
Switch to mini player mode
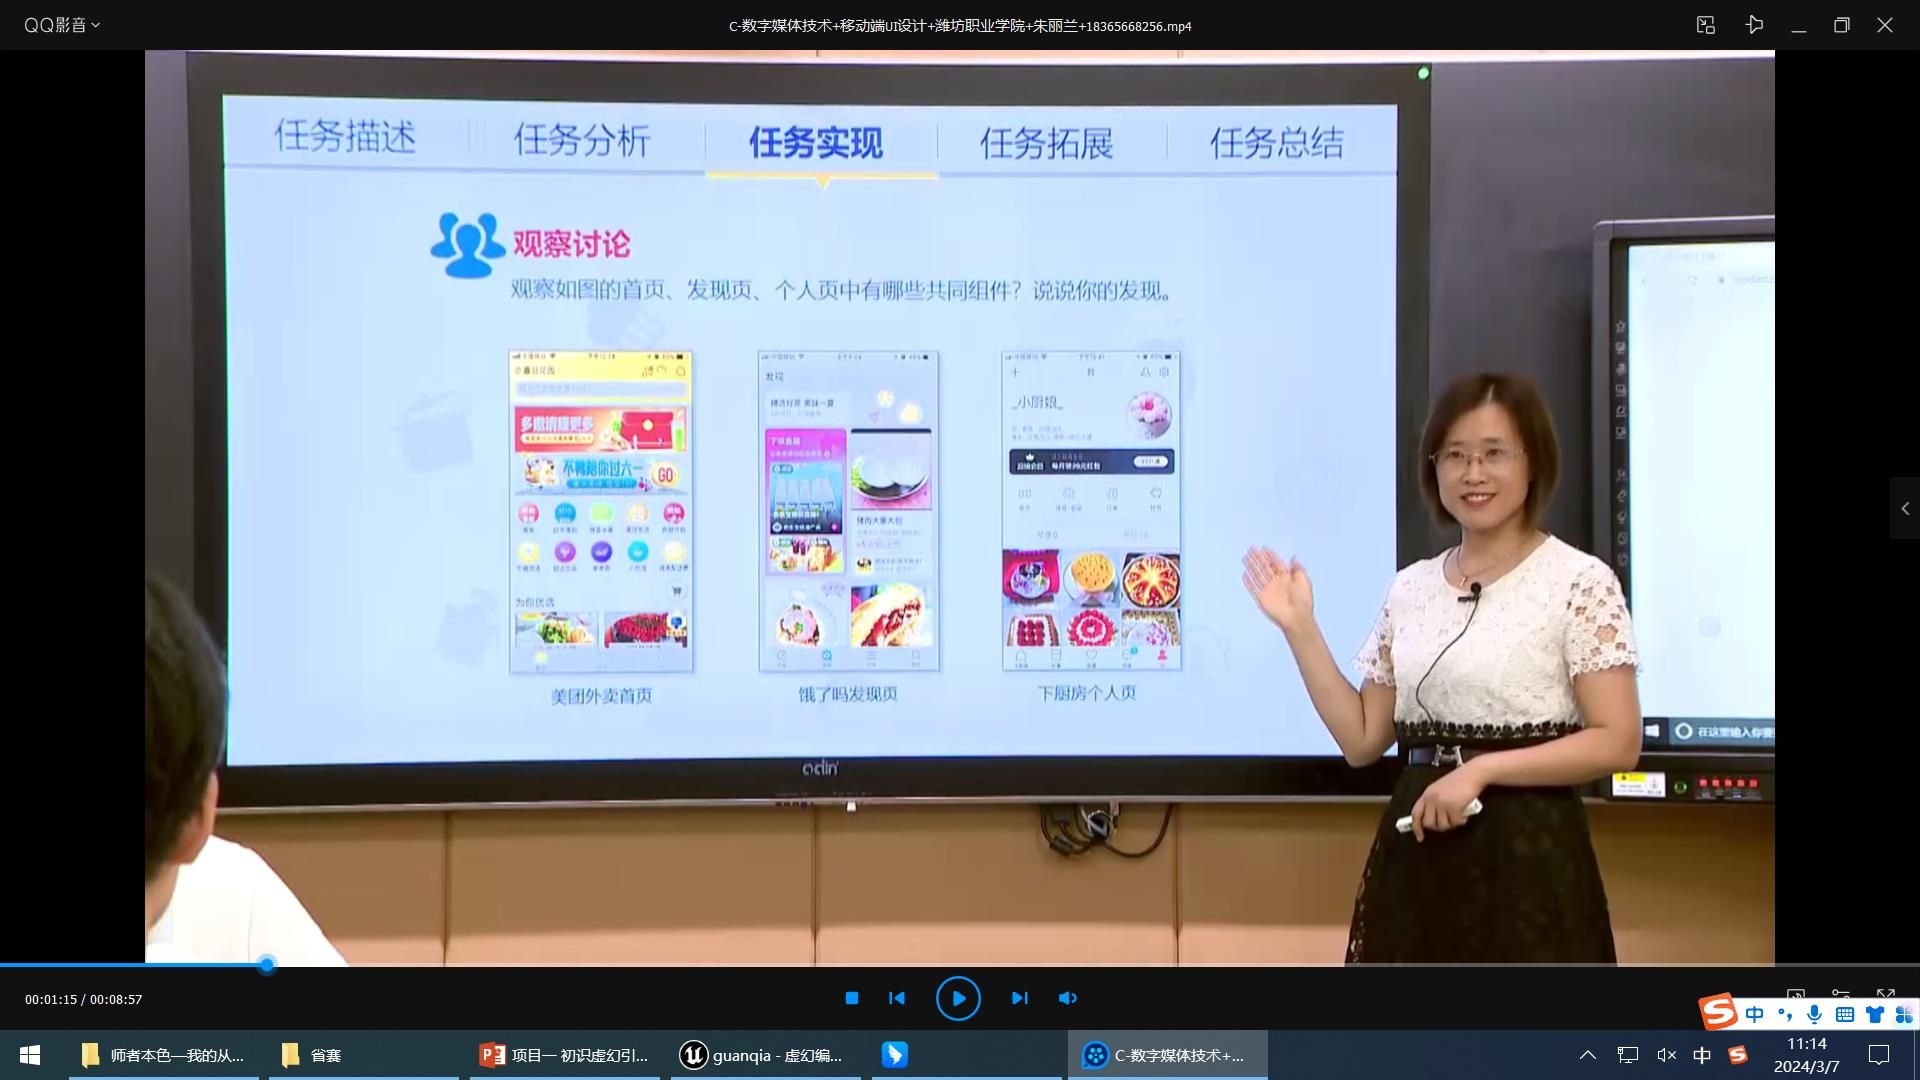tap(1706, 25)
